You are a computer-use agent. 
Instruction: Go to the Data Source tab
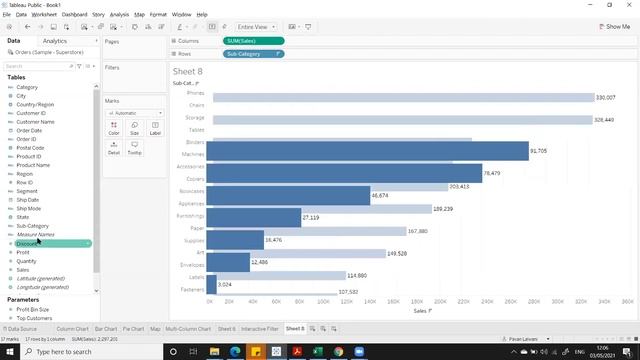pyautogui.click(x=20, y=329)
